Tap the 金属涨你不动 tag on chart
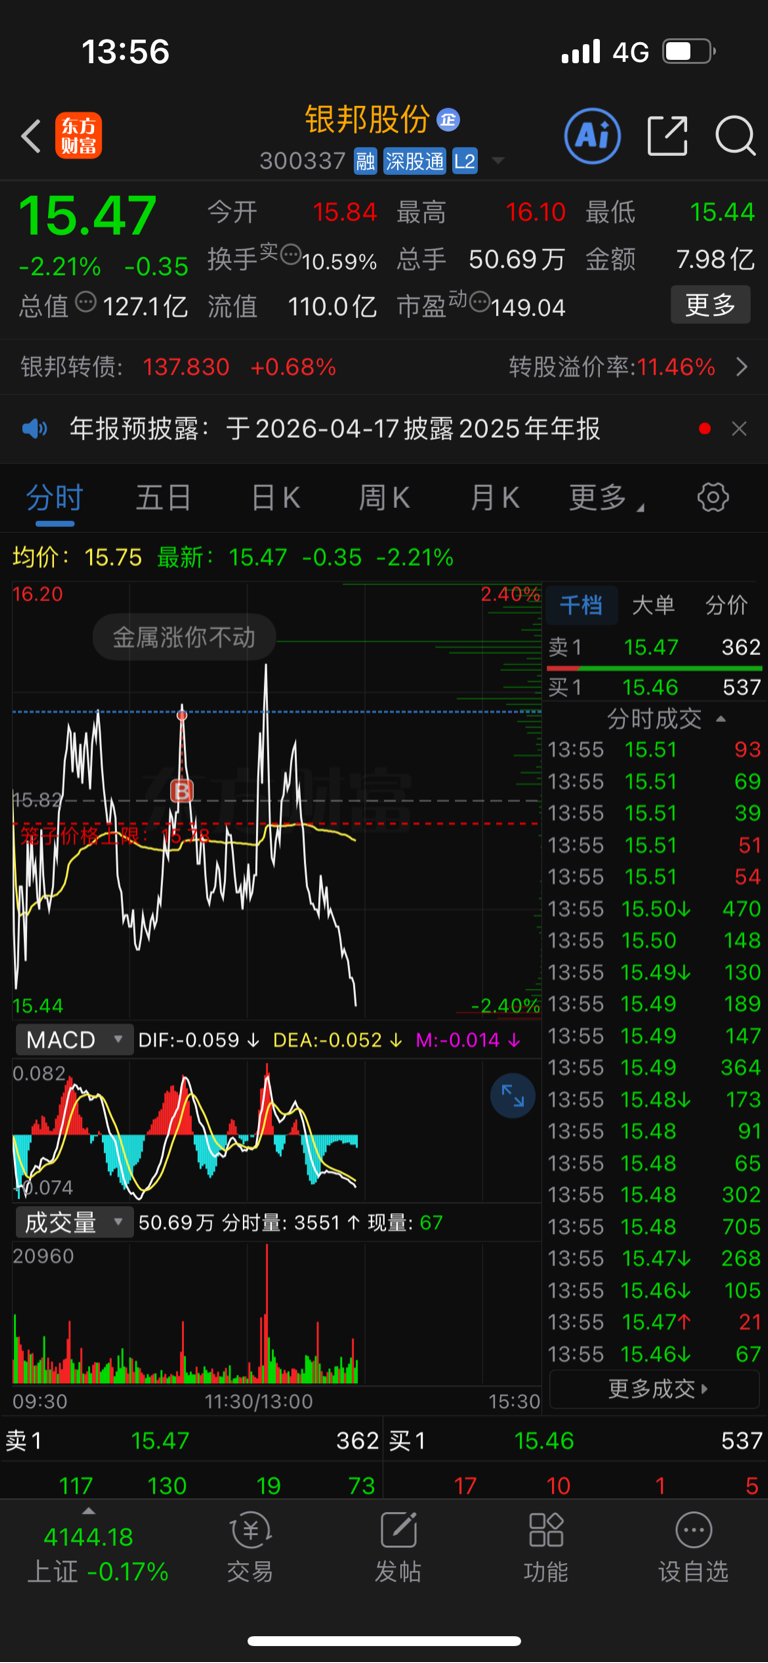The height and width of the screenshot is (1663, 768). (184, 637)
